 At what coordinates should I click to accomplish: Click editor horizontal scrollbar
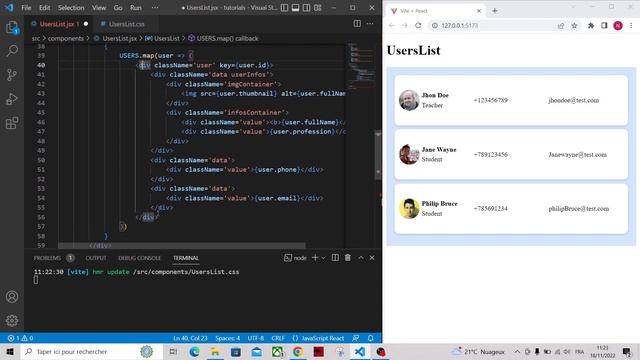point(182,245)
